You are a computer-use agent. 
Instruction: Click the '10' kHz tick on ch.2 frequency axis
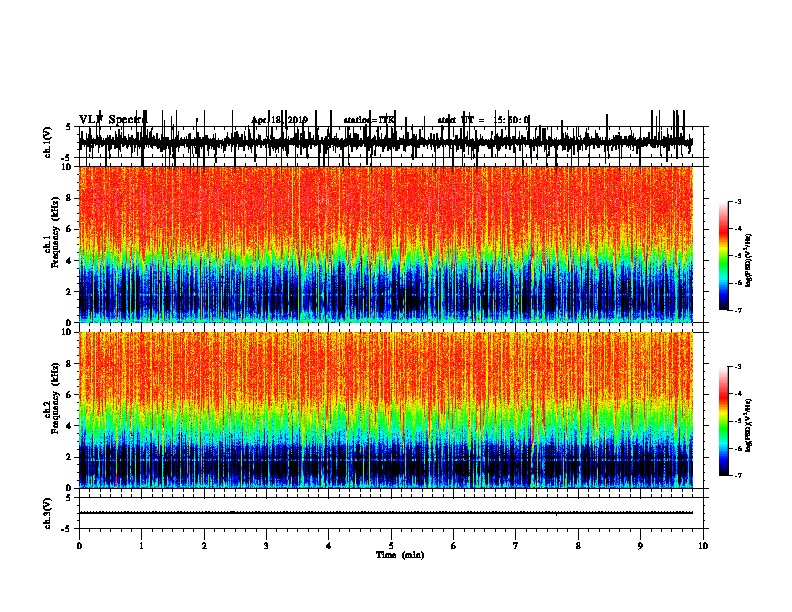tap(67, 332)
